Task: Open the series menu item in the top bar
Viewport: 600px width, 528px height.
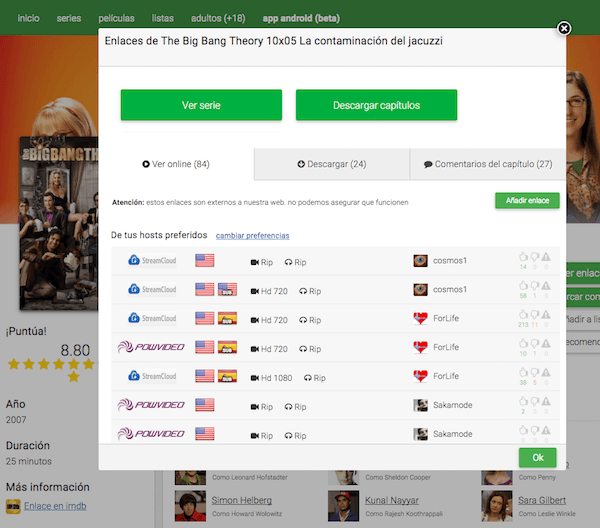Action: [69, 18]
